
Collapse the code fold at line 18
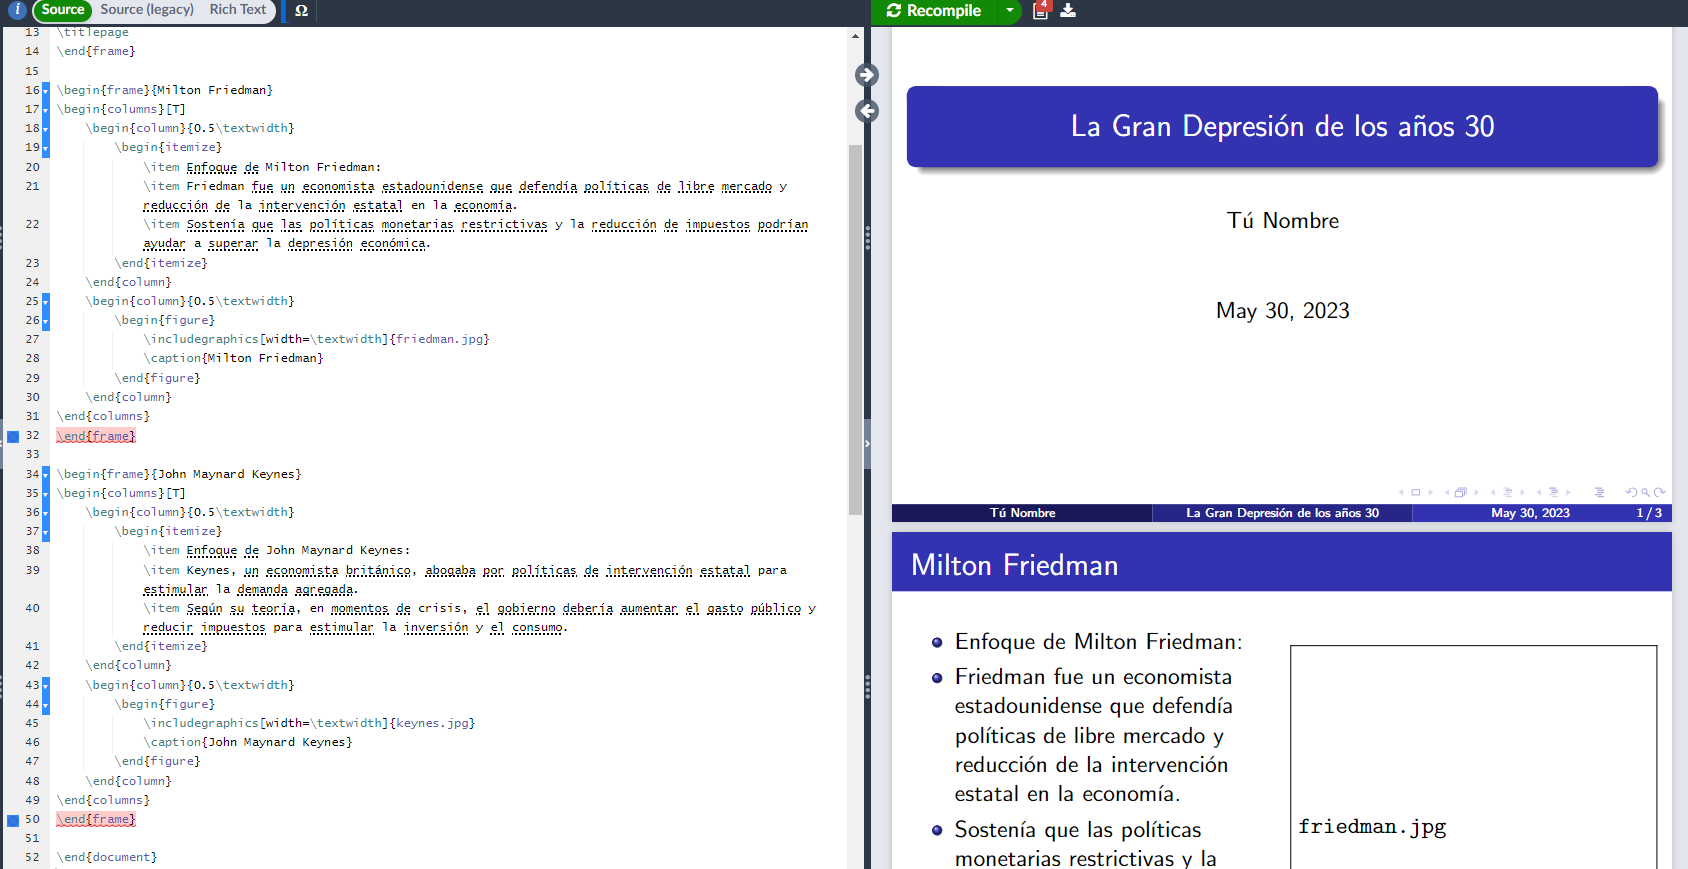(45, 129)
